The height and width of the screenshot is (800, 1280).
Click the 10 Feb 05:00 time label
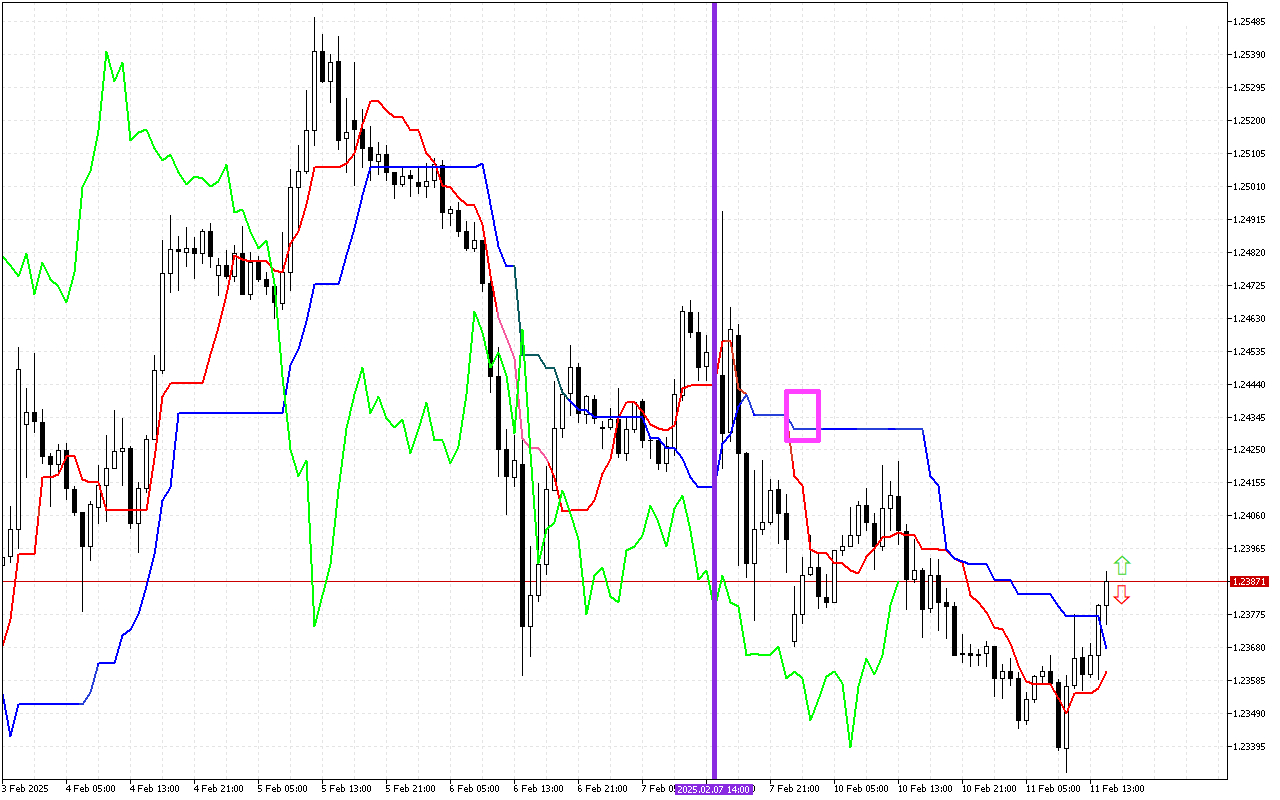coord(861,789)
